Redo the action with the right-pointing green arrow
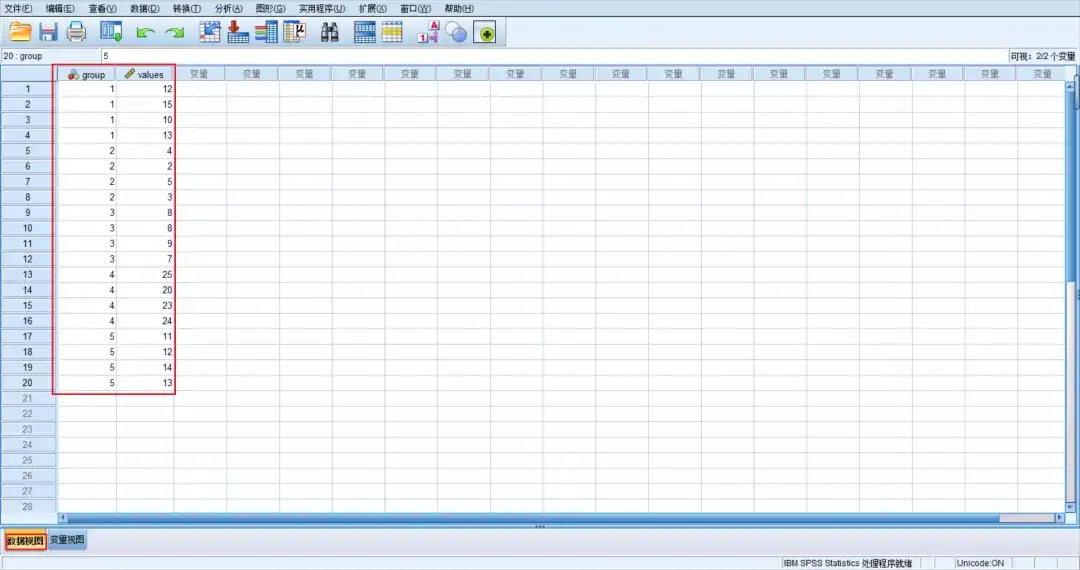 [x=174, y=32]
